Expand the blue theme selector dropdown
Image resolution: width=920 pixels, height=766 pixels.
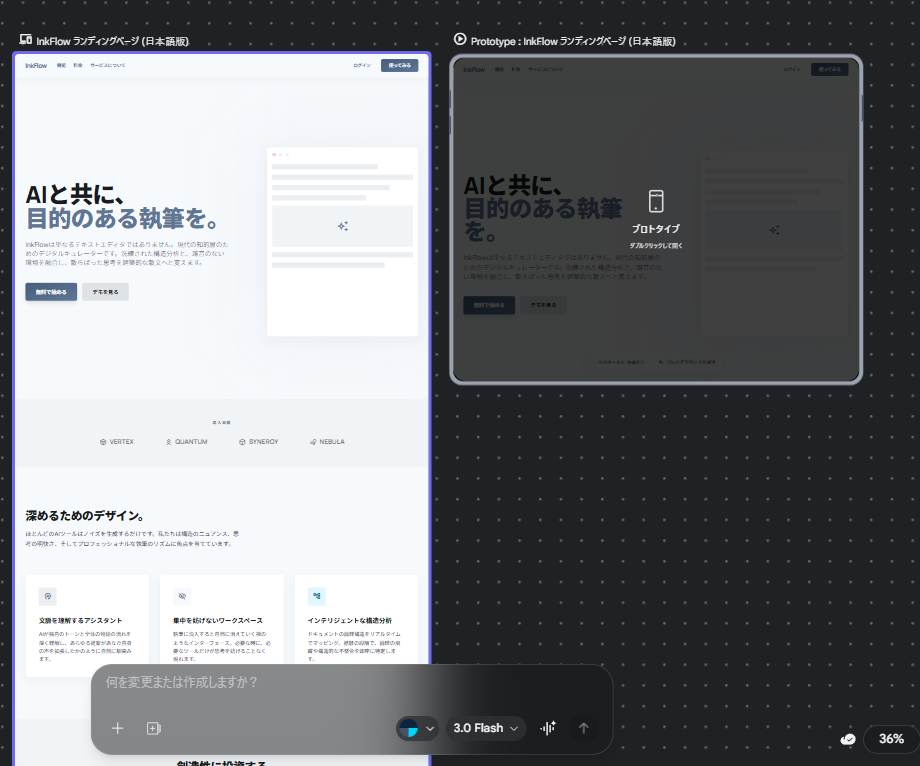point(418,728)
